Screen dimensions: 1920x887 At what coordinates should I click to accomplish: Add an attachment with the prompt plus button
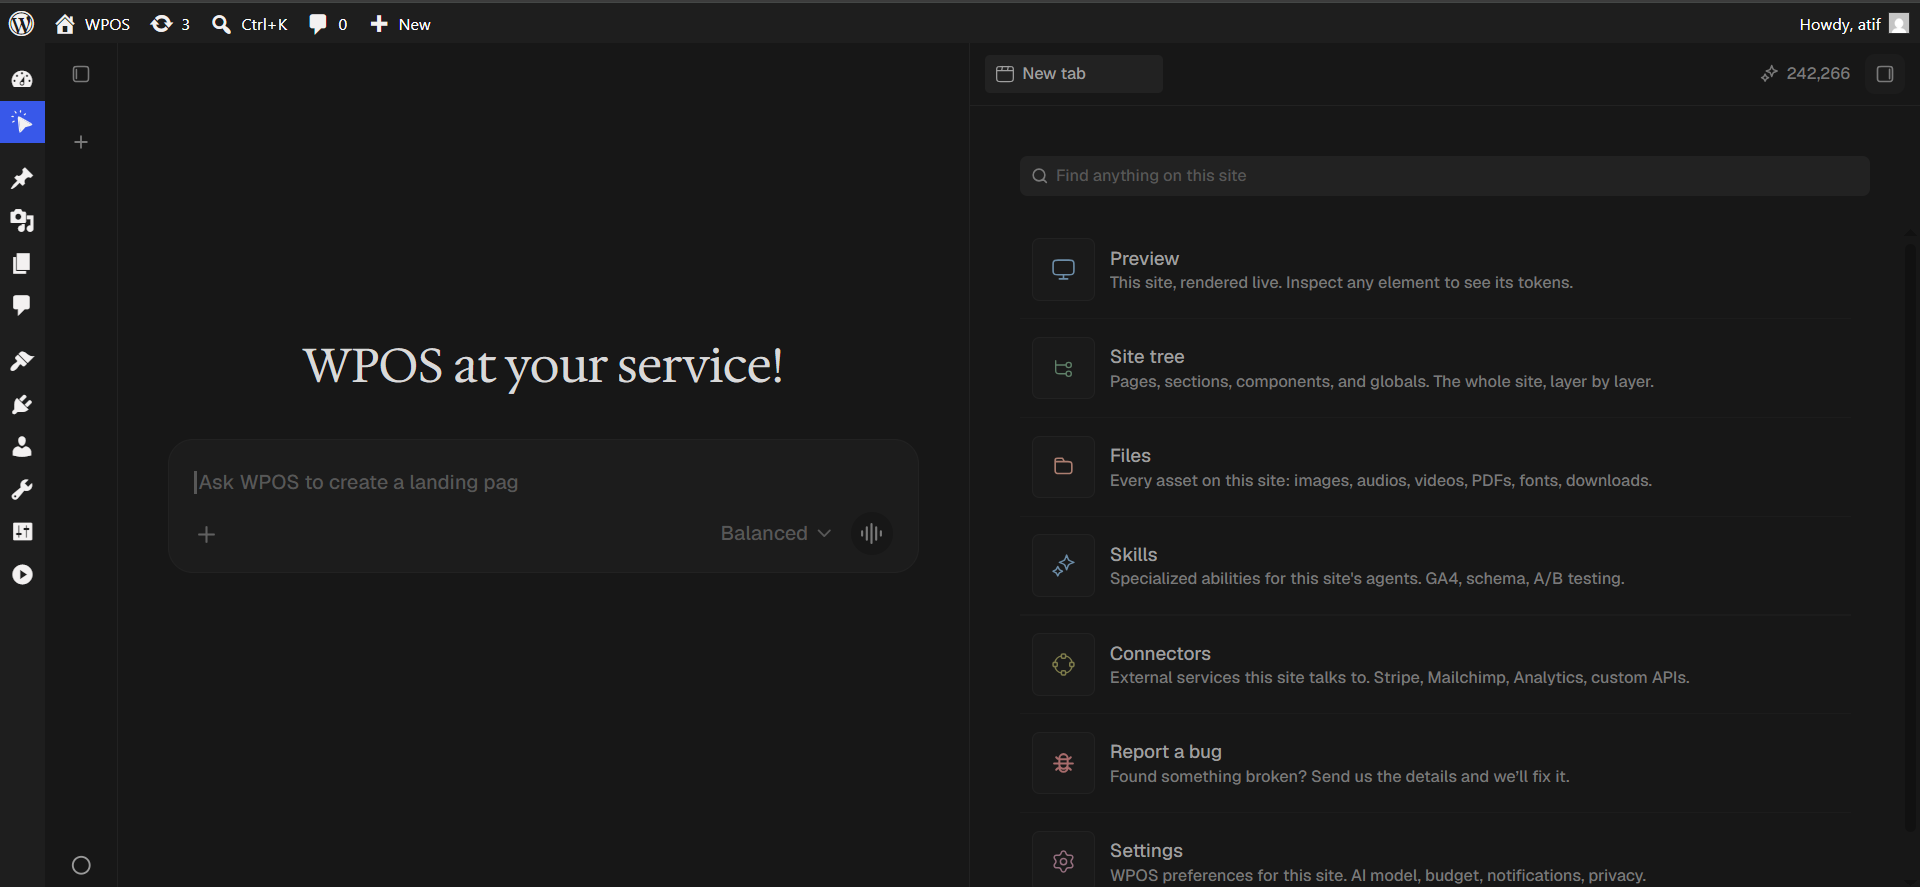coord(206,534)
